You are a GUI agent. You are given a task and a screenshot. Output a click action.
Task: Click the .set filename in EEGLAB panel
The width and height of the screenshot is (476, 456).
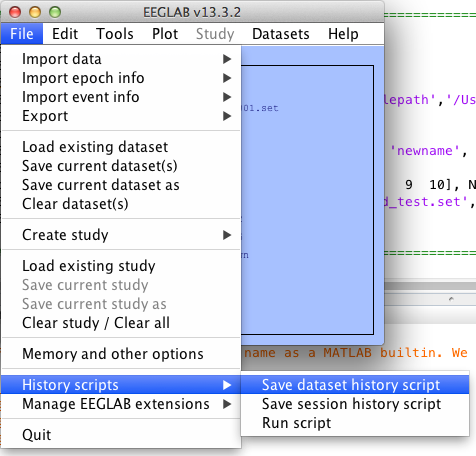point(260,108)
